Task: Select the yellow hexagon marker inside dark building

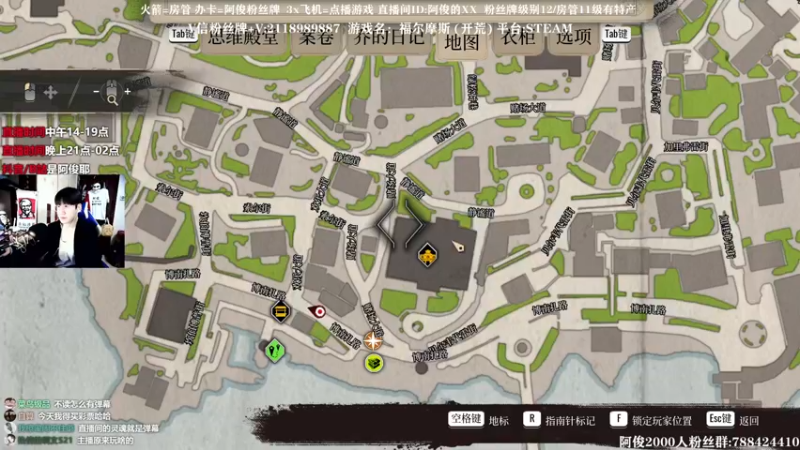Action: (x=427, y=255)
